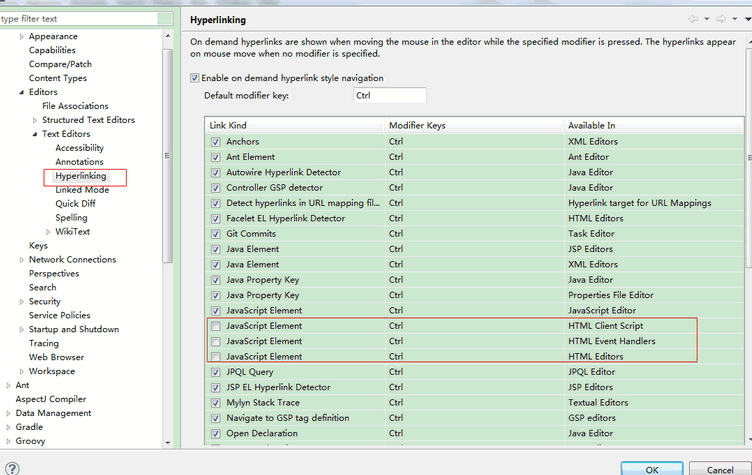Select Linked Mode in preferences tree
752x475 pixels.
[82, 190]
